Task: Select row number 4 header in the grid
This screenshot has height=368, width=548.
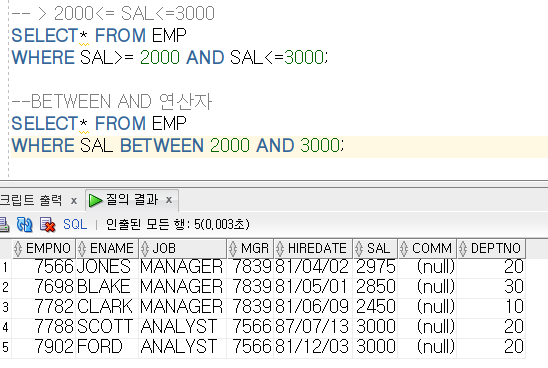Action: (x=5, y=328)
